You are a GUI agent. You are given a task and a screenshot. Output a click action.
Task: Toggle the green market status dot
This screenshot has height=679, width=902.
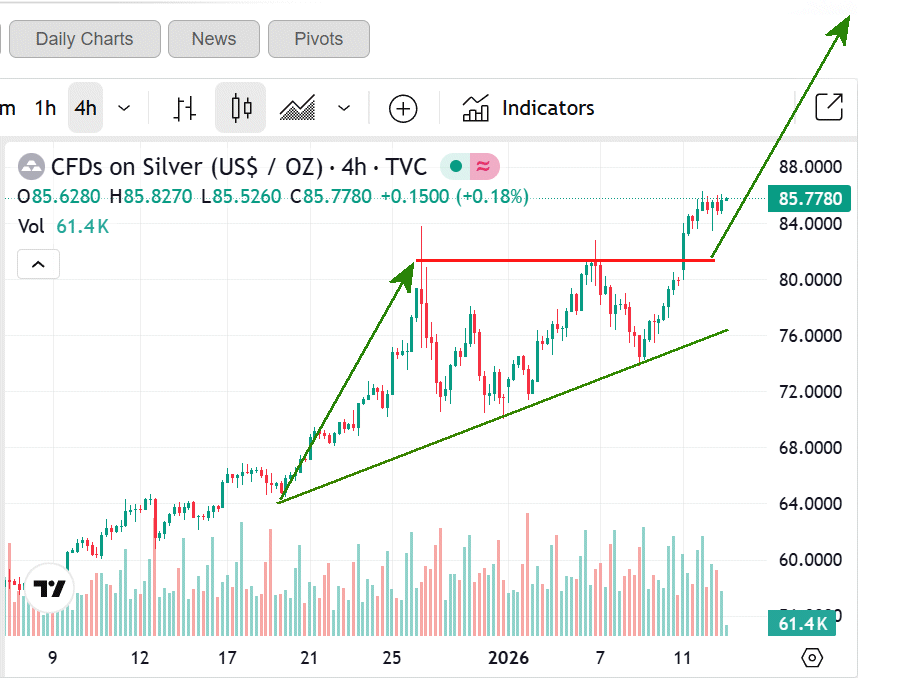pos(456,166)
